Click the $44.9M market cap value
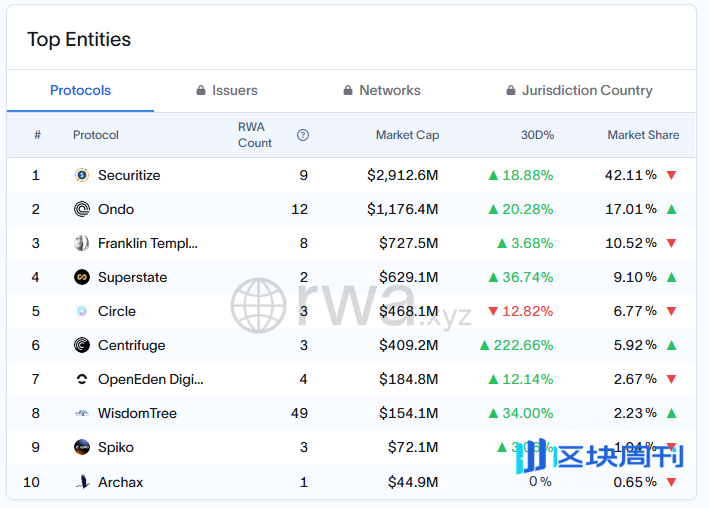Screen dimensions: 709x508 click(x=413, y=482)
